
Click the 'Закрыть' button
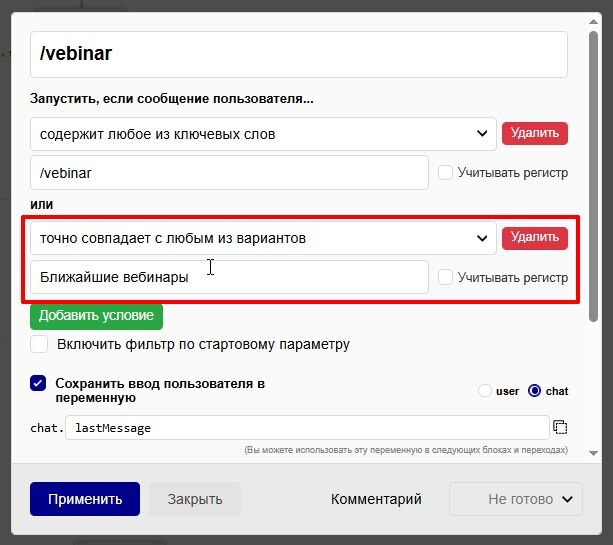tap(195, 499)
